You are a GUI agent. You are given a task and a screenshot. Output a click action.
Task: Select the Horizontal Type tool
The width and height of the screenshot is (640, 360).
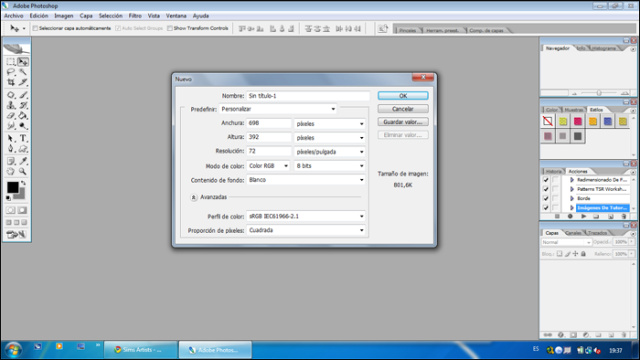23,138
